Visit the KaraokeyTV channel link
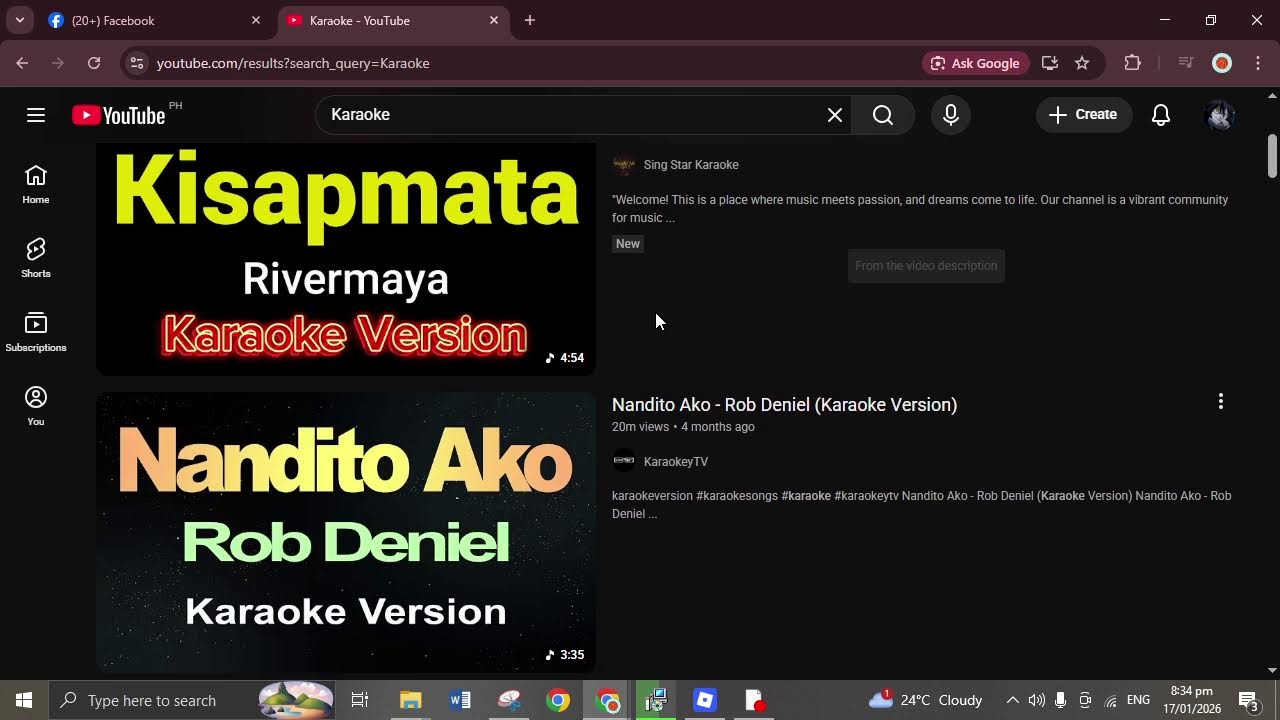1280x720 pixels. [x=676, y=462]
